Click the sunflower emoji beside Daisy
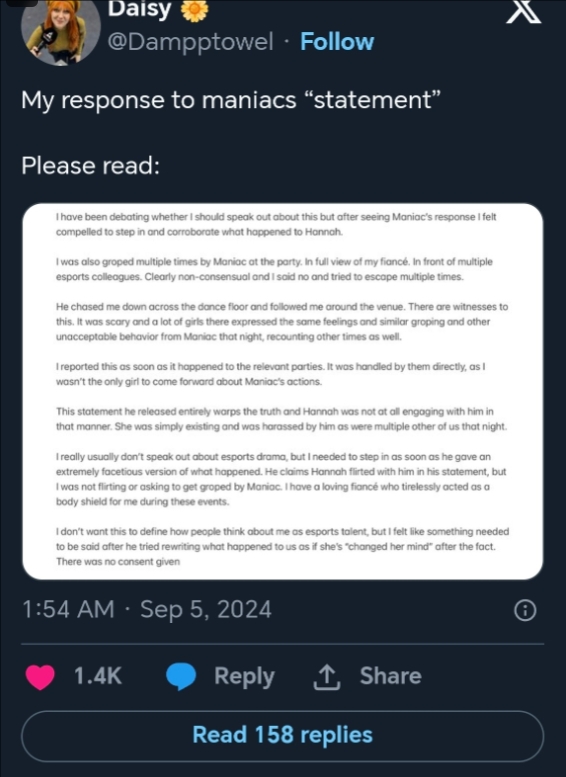The width and height of the screenshot is (566, 777). pos(195,10)
